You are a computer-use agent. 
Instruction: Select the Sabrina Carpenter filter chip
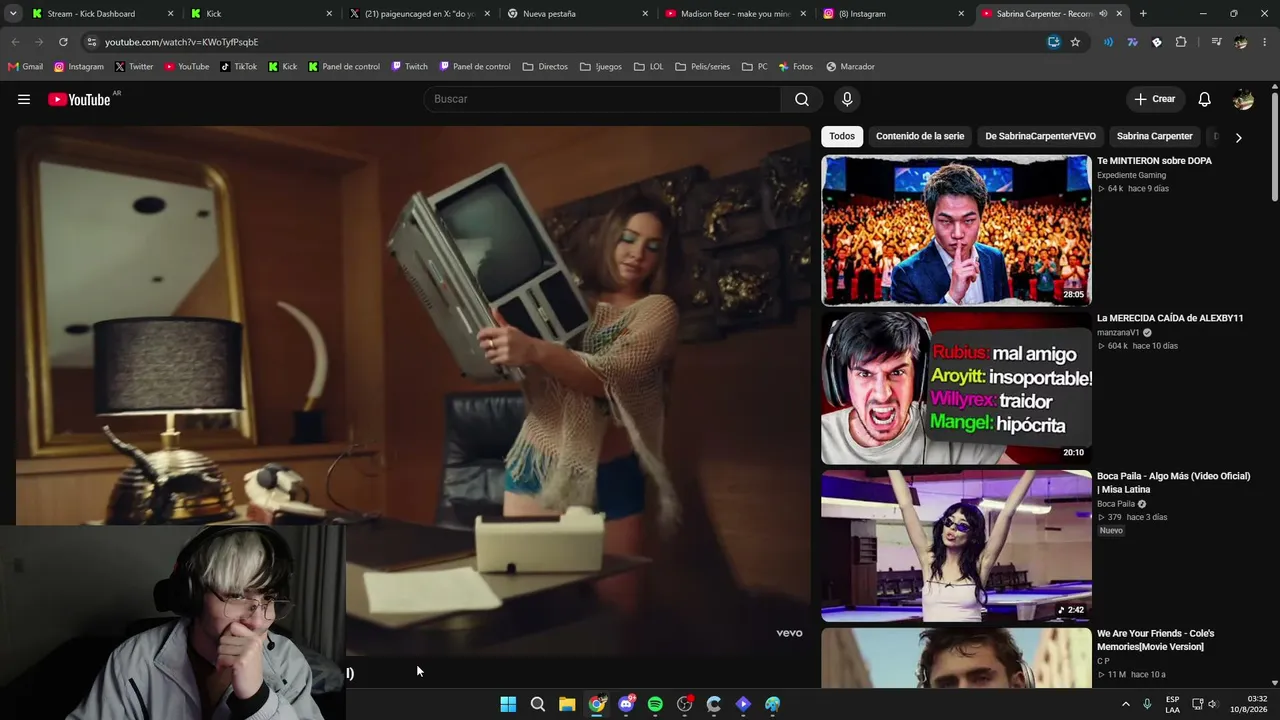[1154, 136]
